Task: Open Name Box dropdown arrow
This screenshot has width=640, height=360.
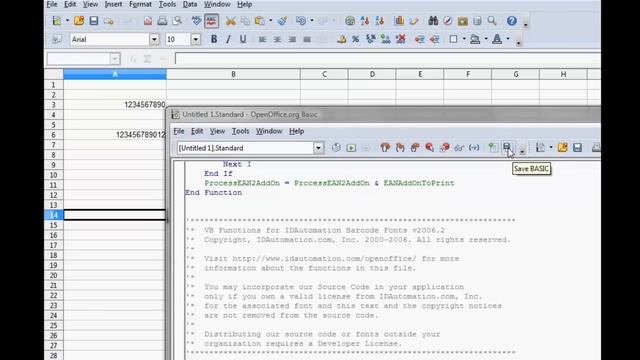Action: click(115, 59)
